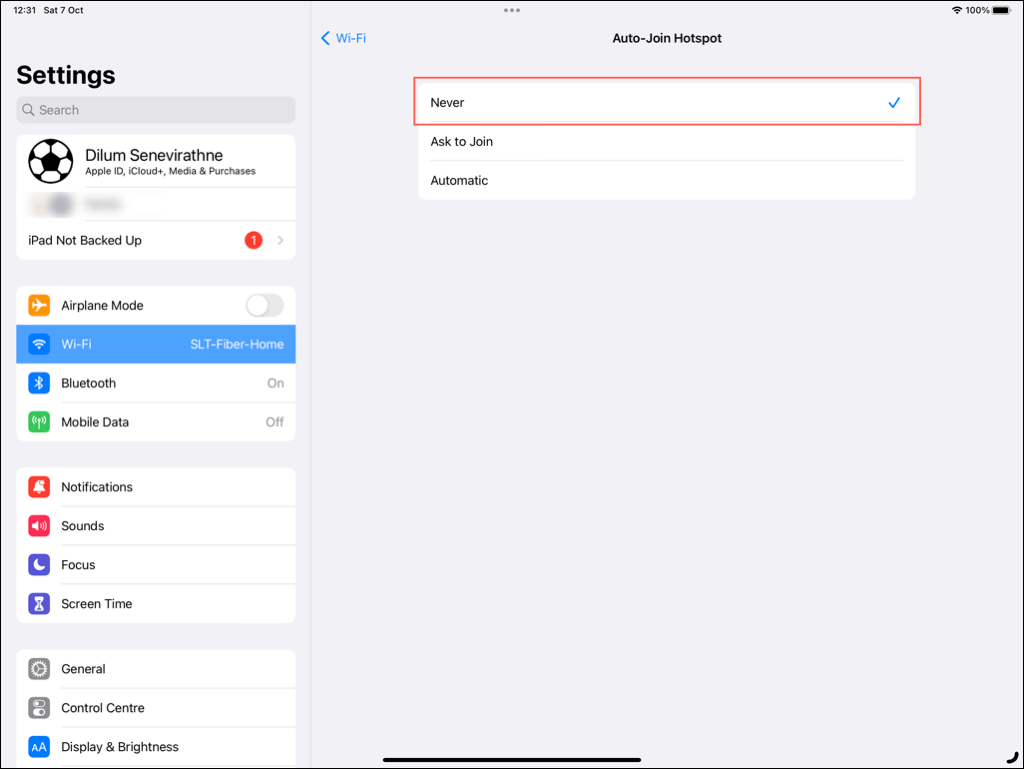Tap the Bluetooth On status text
Viewport: 1024px width, 769px height.
point(275,383)
